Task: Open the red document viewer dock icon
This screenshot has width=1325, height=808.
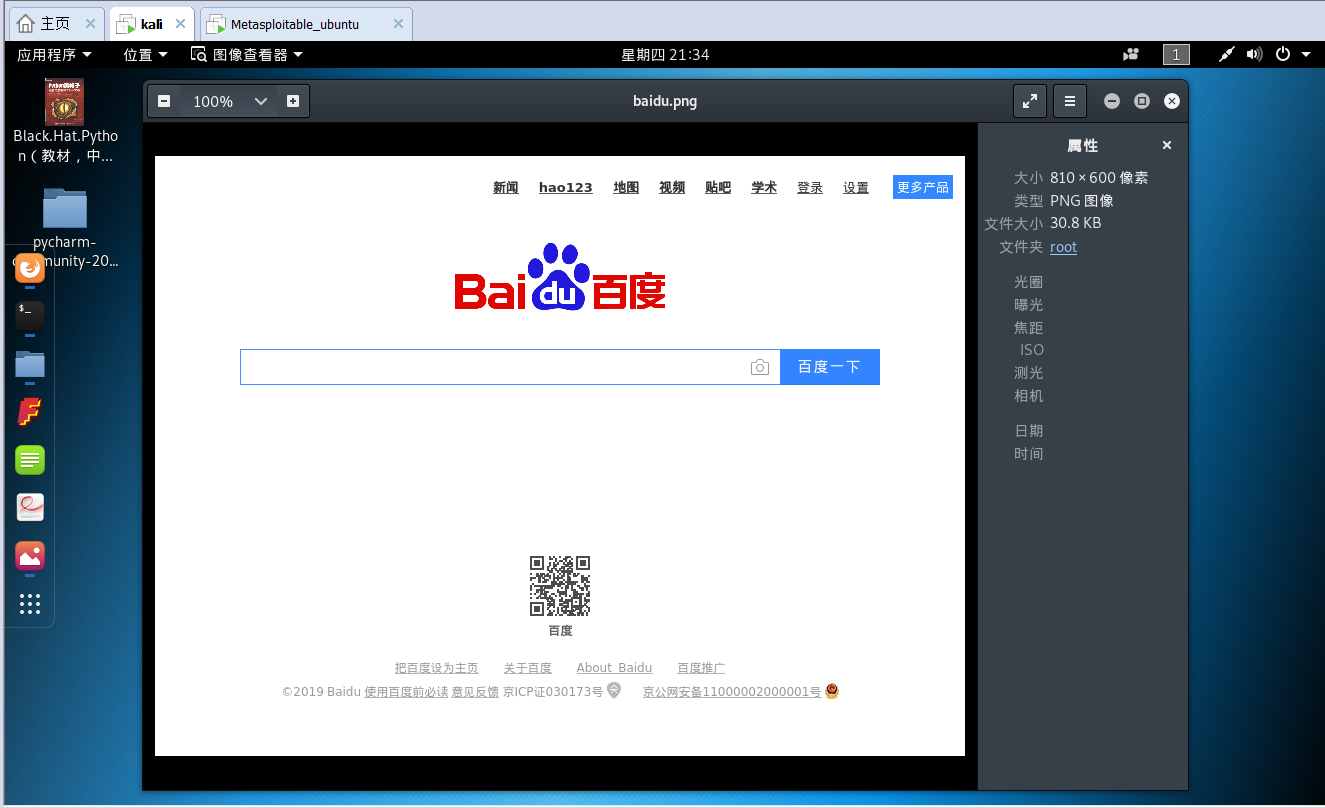Action: click(x=30, y=507)
